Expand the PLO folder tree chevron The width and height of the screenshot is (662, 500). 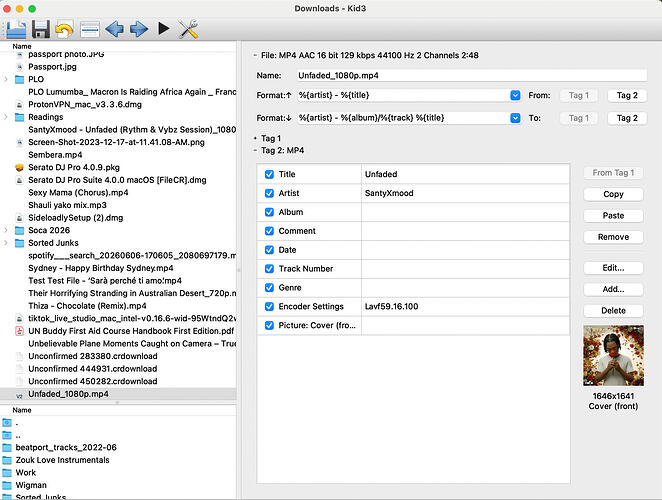tap(6, 79)
